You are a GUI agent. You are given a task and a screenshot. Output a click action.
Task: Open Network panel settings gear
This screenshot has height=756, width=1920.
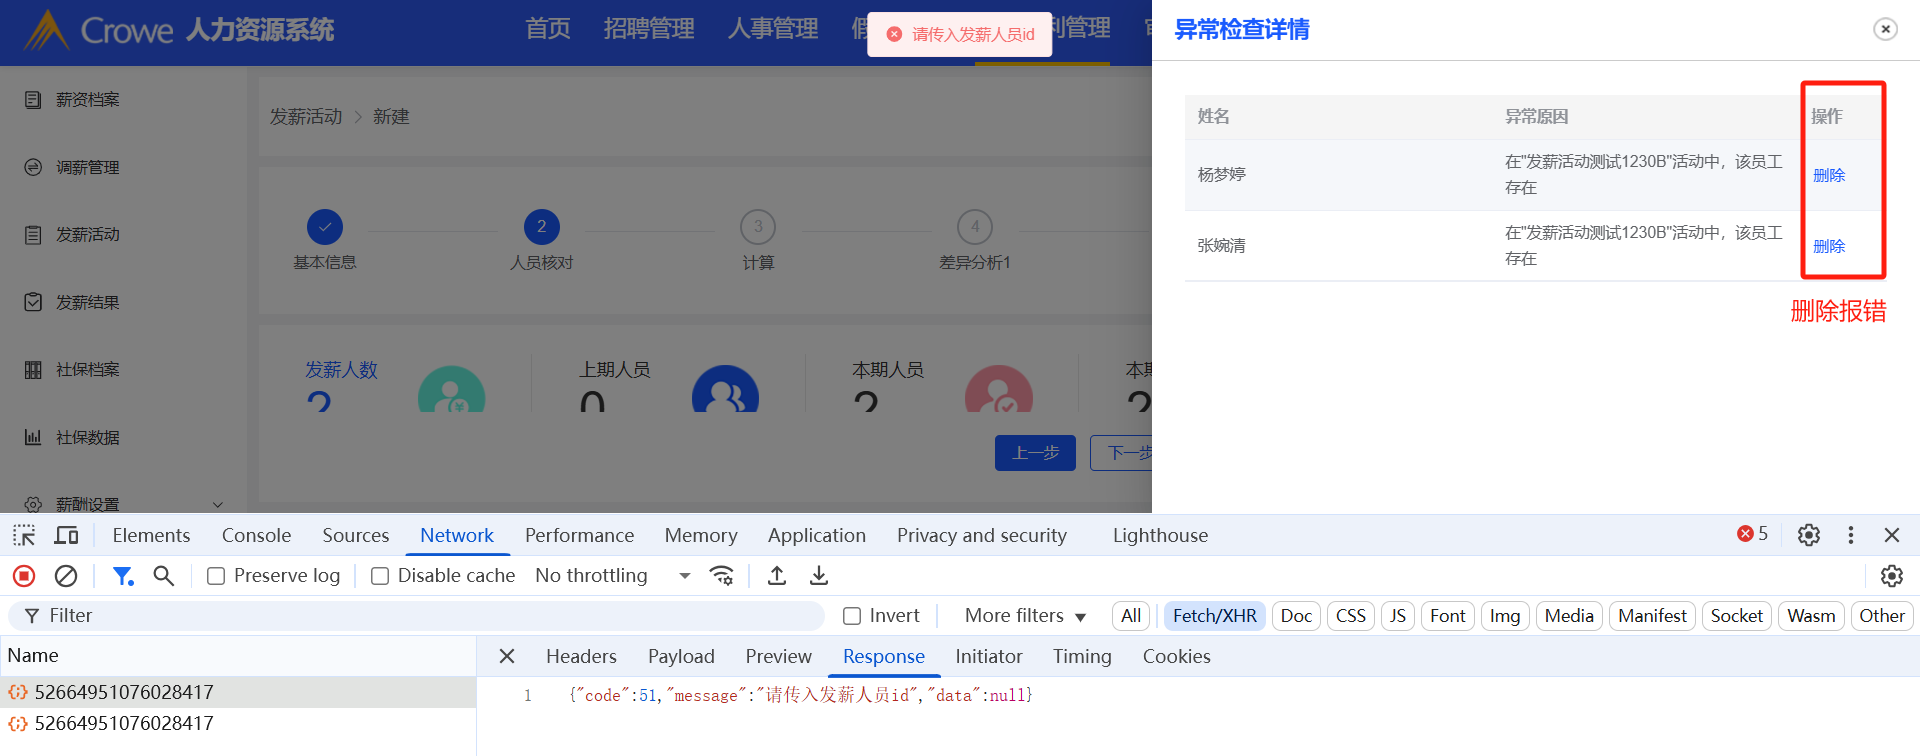coord(1892,576)
